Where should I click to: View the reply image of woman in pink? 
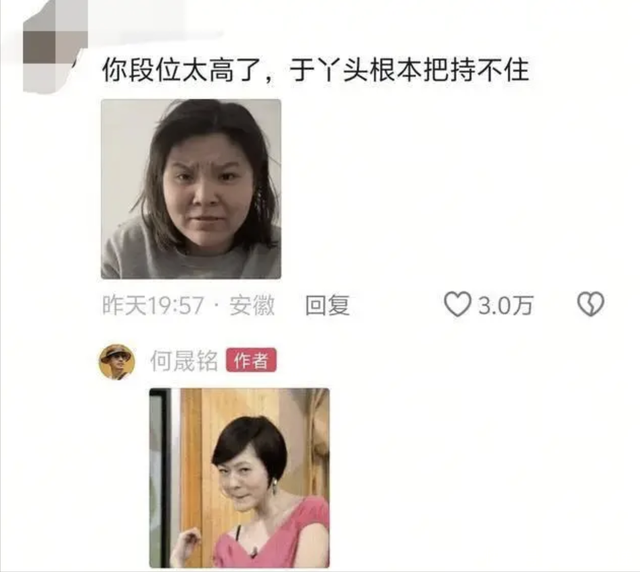tap(240, 478)
